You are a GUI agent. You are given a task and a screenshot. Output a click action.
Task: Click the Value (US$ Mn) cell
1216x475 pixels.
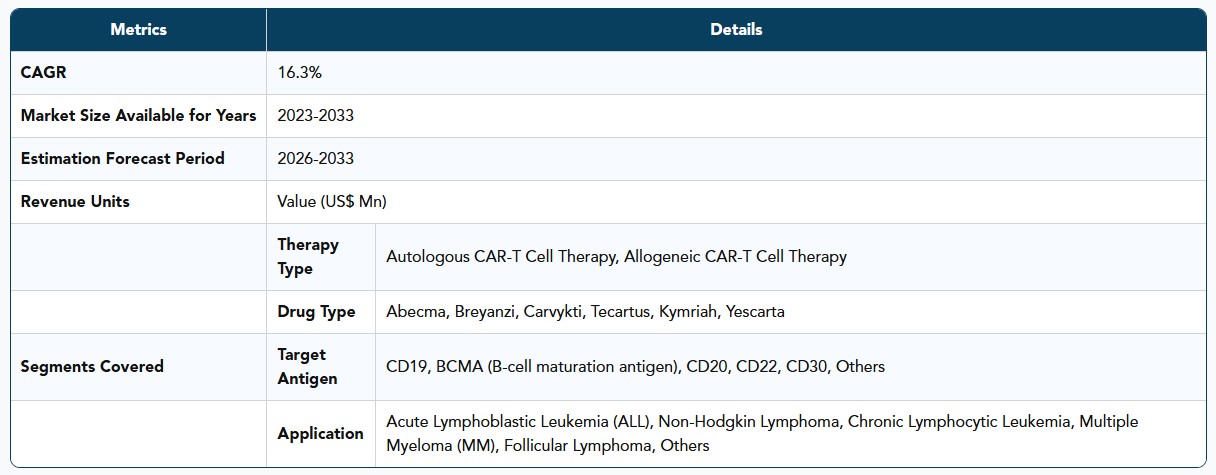[332, 202]
